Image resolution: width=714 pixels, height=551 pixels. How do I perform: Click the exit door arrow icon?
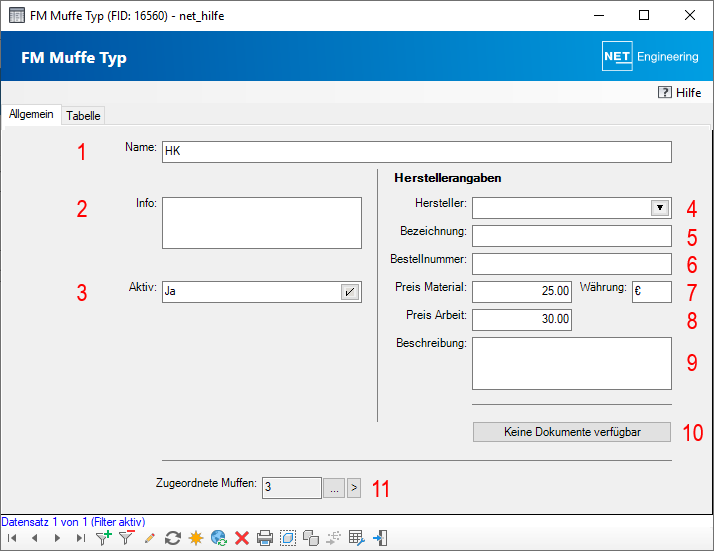(380, 538)
